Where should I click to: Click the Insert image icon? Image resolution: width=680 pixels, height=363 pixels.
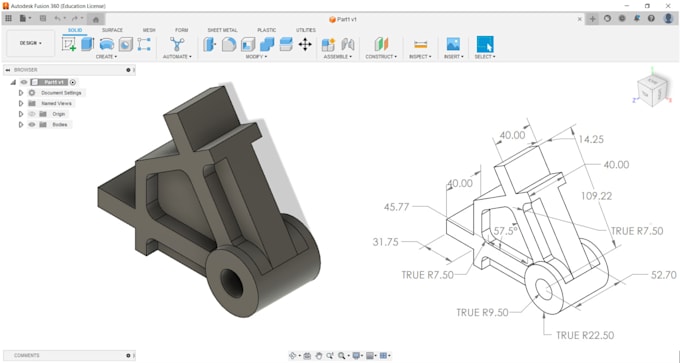[x=453, y=44]
